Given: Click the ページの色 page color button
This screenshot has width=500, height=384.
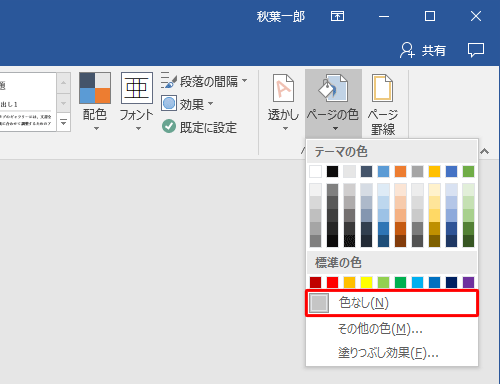Looking at the screenshot, I should pos(333,103).
